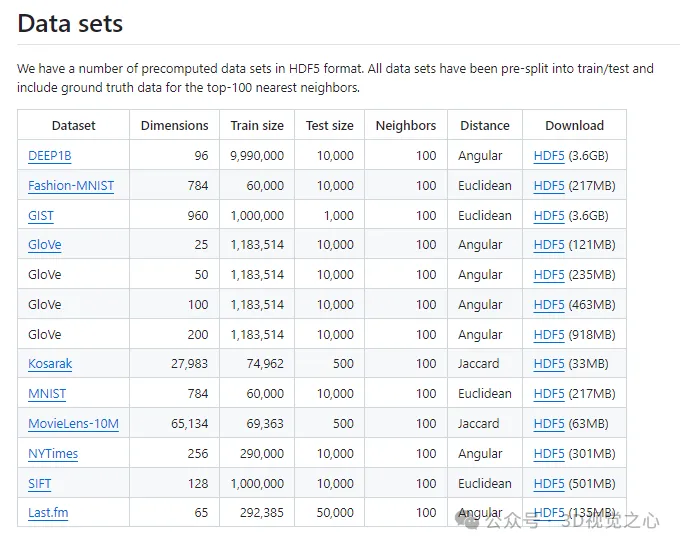This screenshot has height=547, width=681.
Task: Download the NYTimes 301MB HDF5 file
Action: [x=549, y=454]
